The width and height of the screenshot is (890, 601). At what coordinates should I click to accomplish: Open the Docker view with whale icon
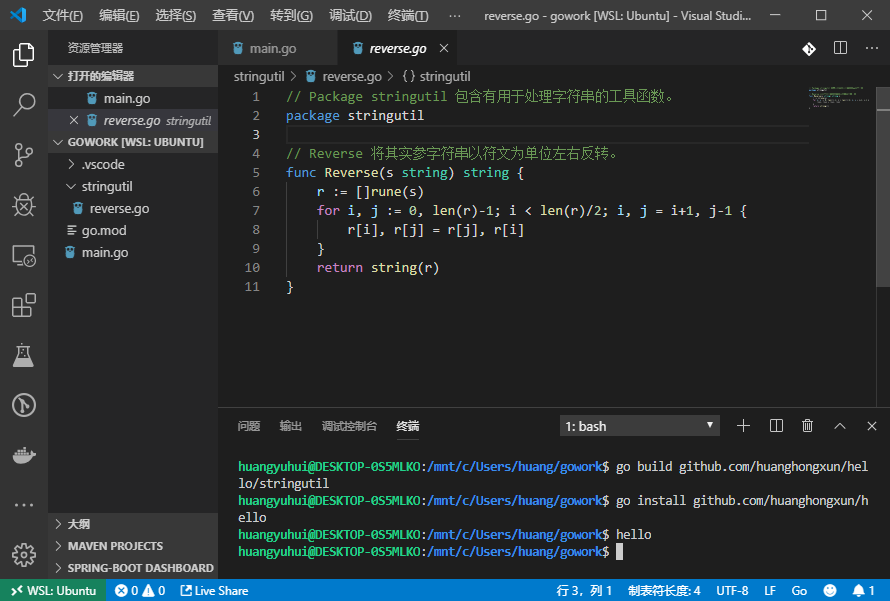click(x=23, y=455)
